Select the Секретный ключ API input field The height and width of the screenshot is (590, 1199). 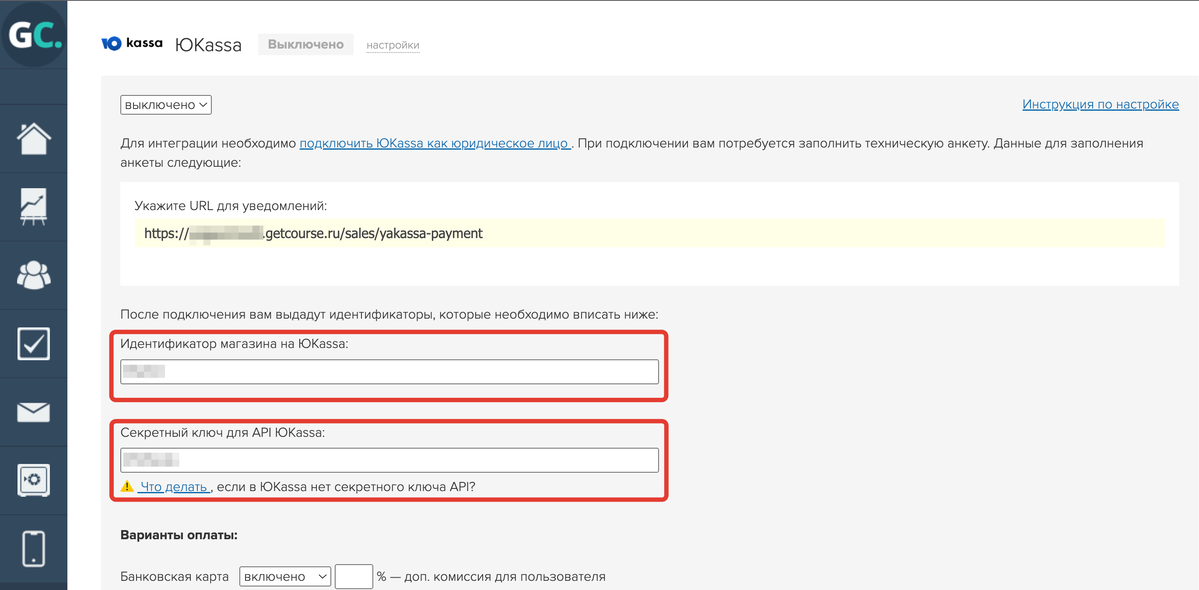389,459
